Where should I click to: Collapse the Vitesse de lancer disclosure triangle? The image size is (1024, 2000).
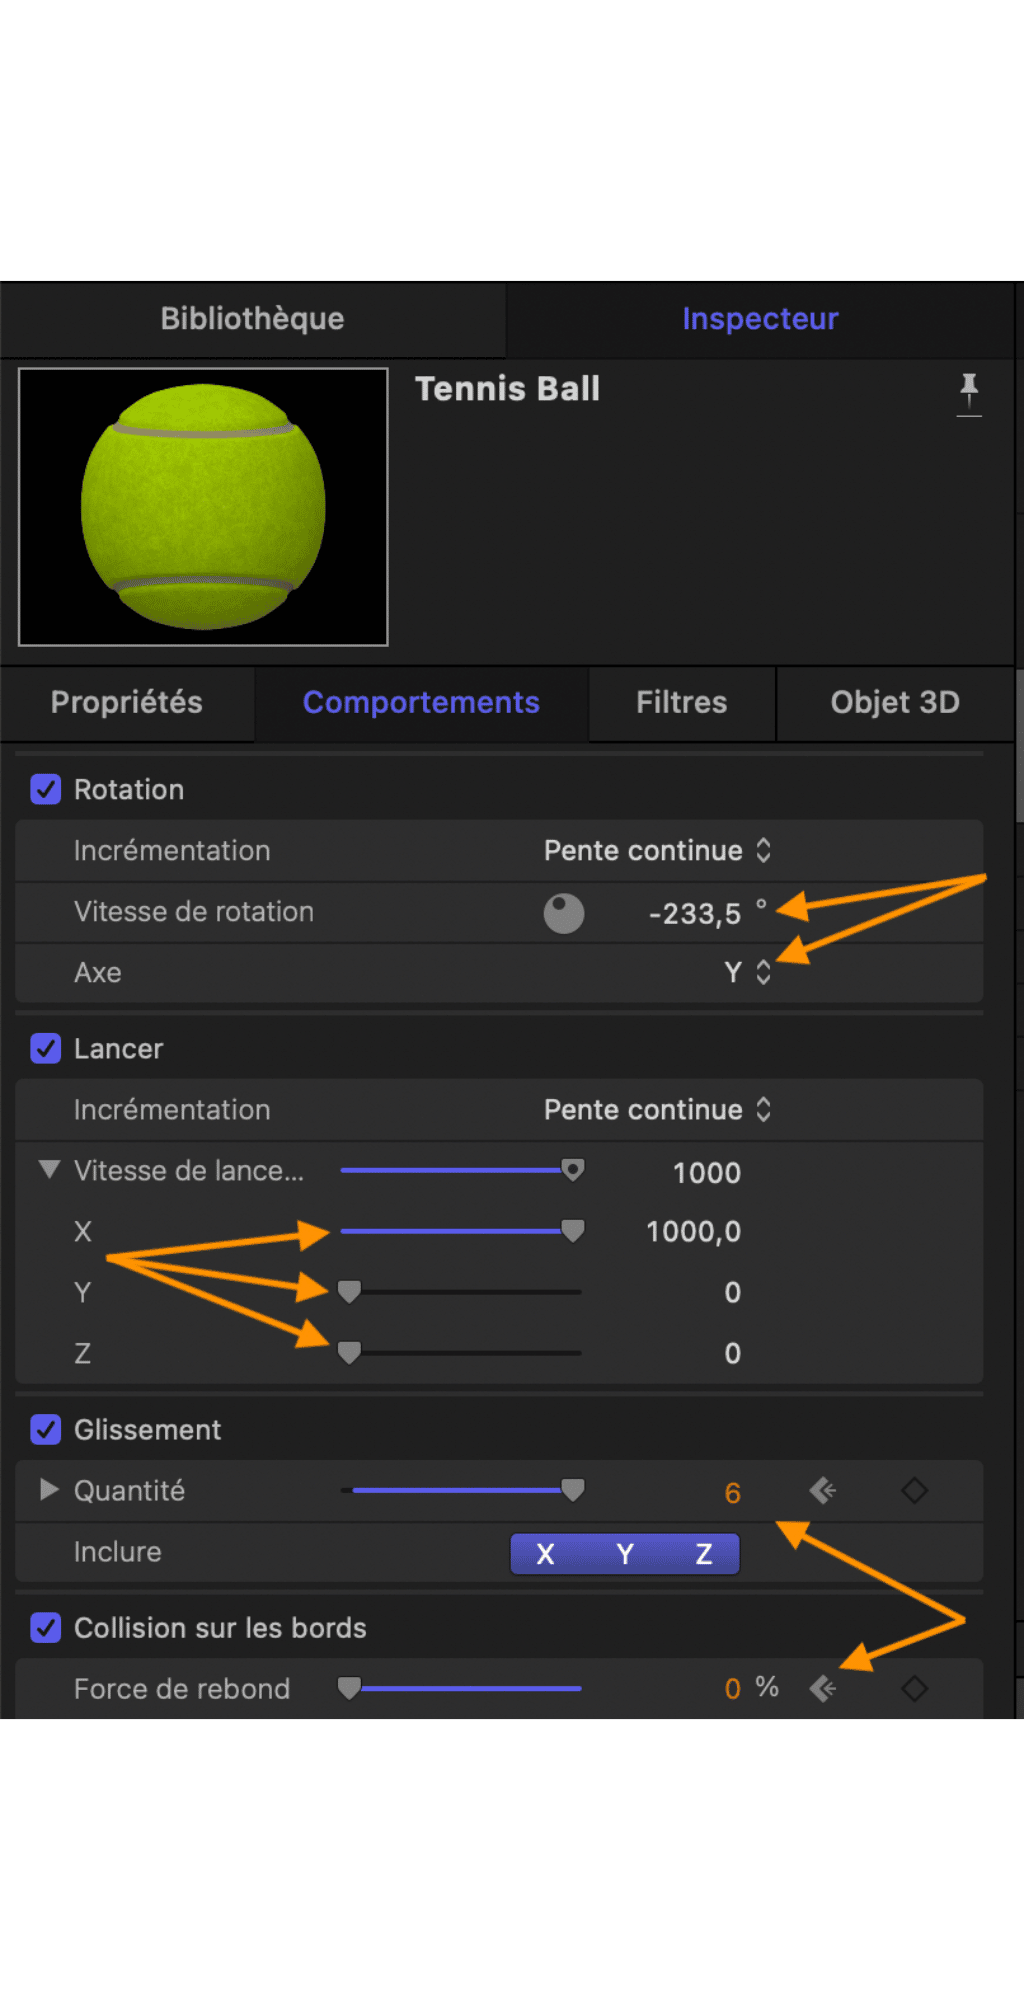(x=49, y=1170)
